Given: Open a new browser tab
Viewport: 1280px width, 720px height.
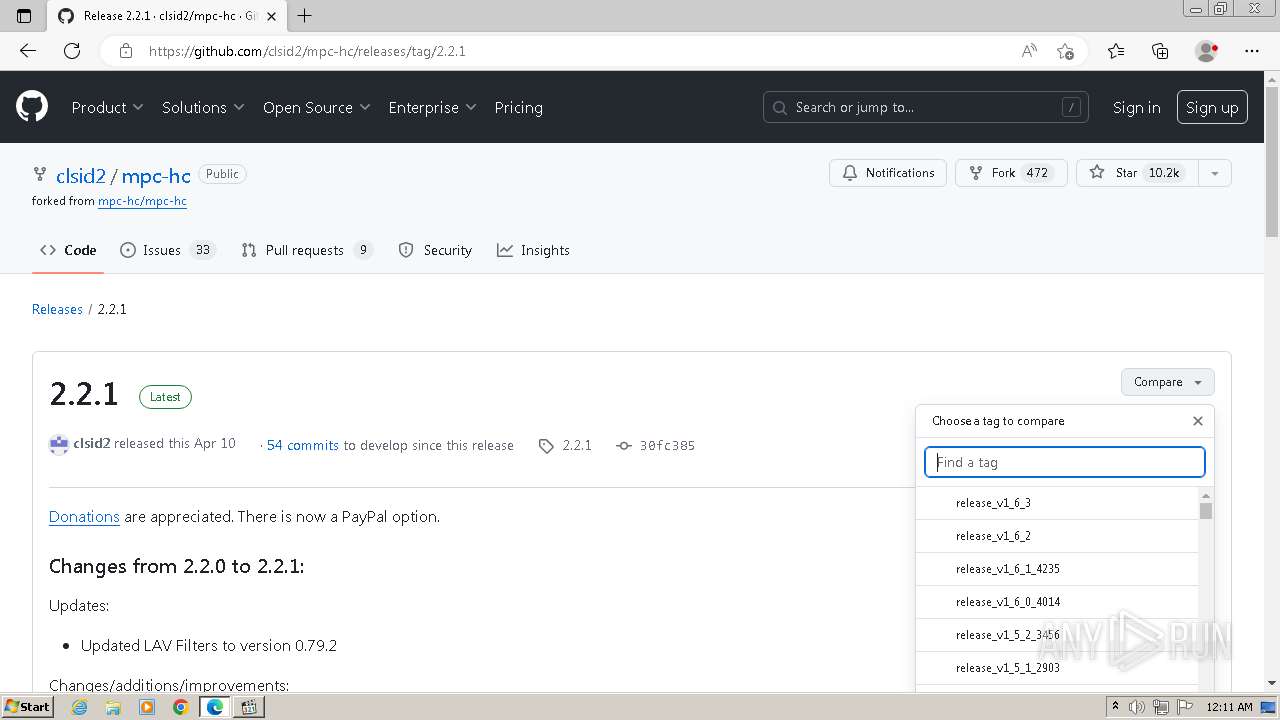Looking at the screenshot, I should tap(305, 15).
